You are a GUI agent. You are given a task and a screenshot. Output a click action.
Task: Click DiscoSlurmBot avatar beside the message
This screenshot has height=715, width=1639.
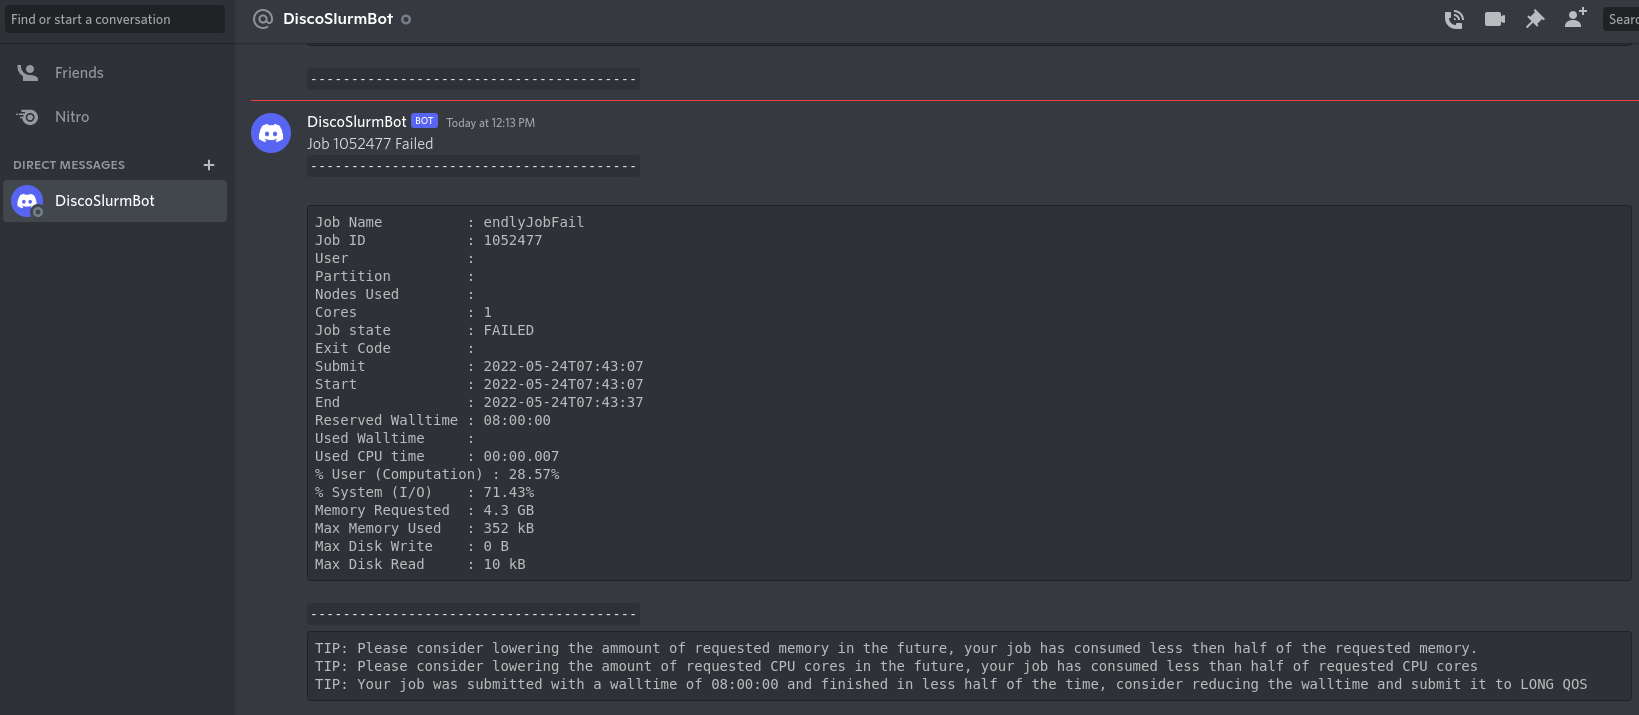click(271, 133)
